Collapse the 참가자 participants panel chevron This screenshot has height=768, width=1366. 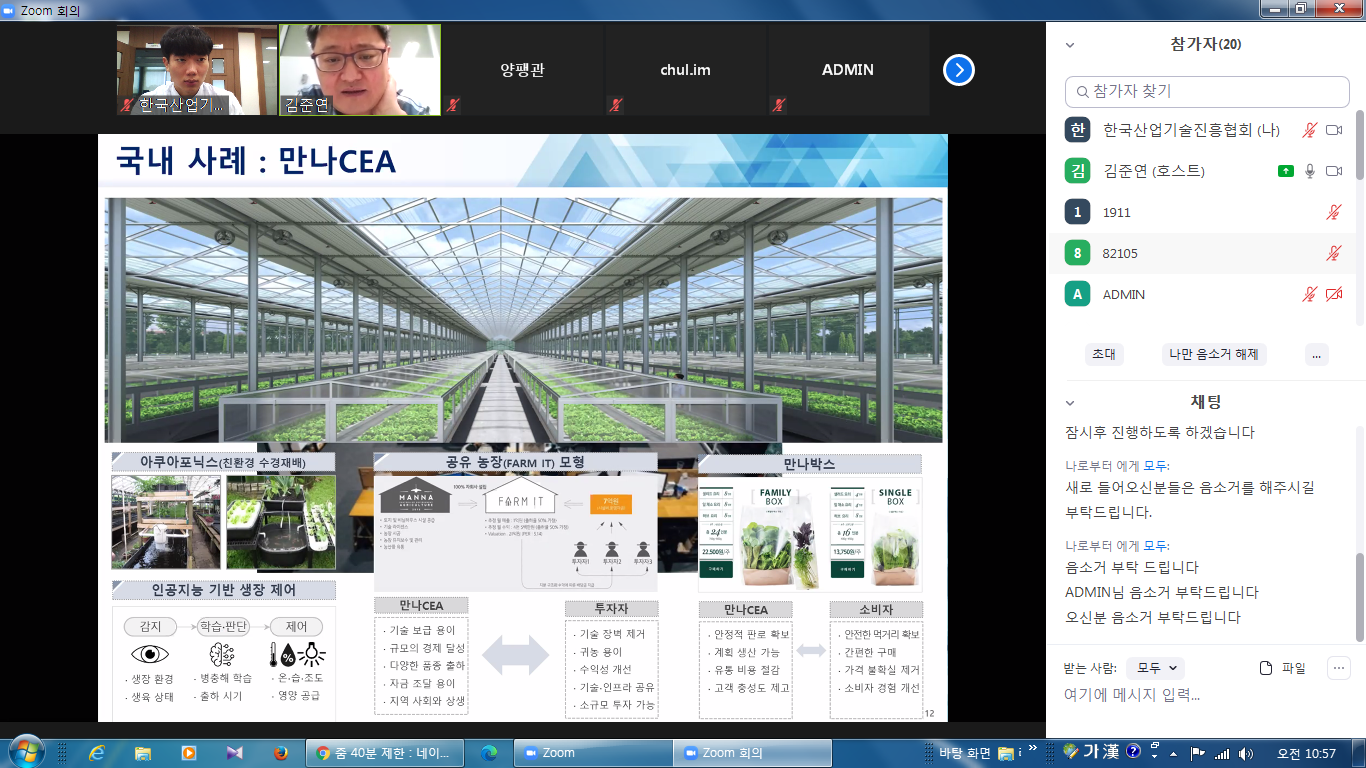[1070, 45]
